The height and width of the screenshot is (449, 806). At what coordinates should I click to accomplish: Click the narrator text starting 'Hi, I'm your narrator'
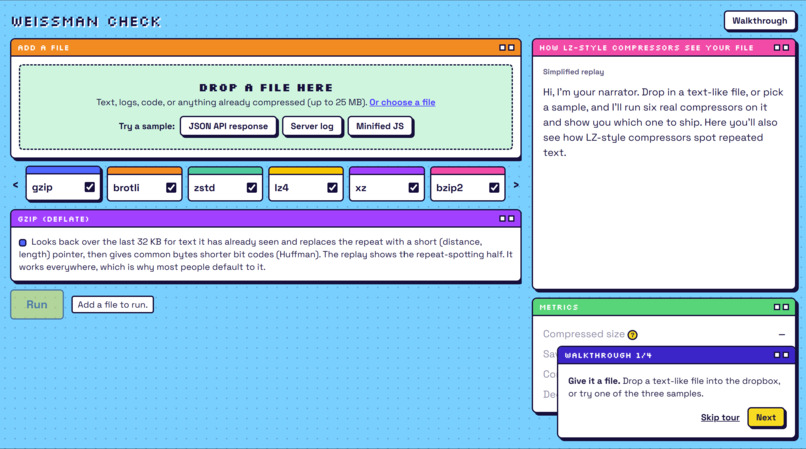(x=663, y=122)
